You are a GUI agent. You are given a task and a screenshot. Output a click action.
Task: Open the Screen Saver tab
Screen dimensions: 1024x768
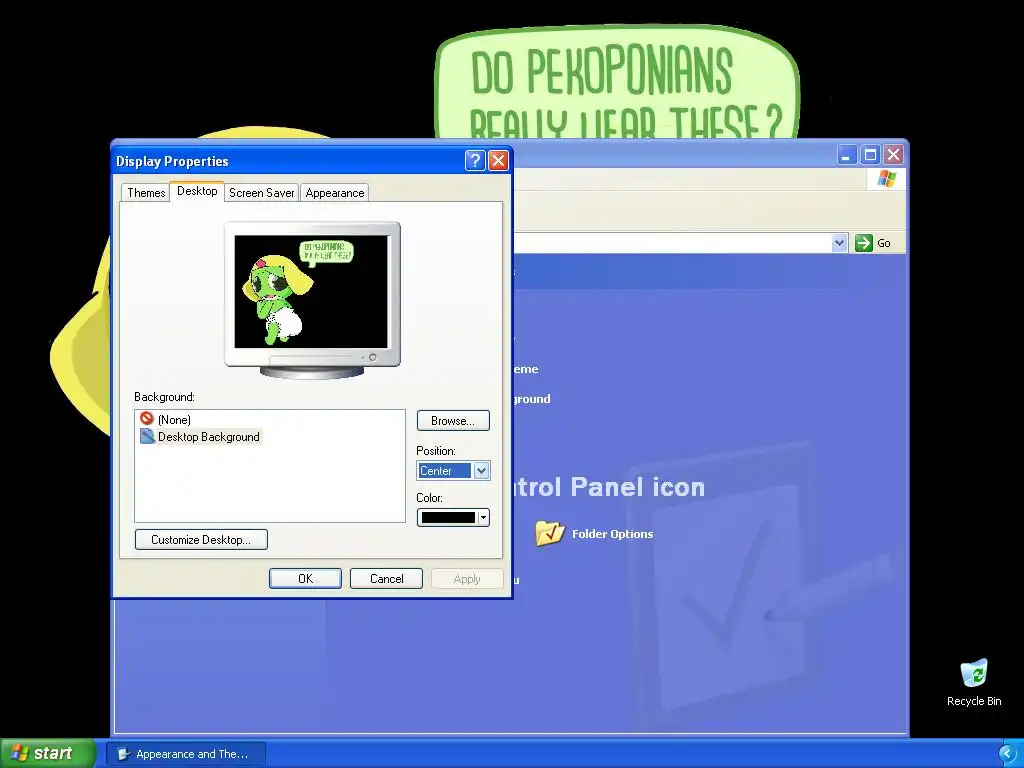pyautogui.click(x=262, y=193)
